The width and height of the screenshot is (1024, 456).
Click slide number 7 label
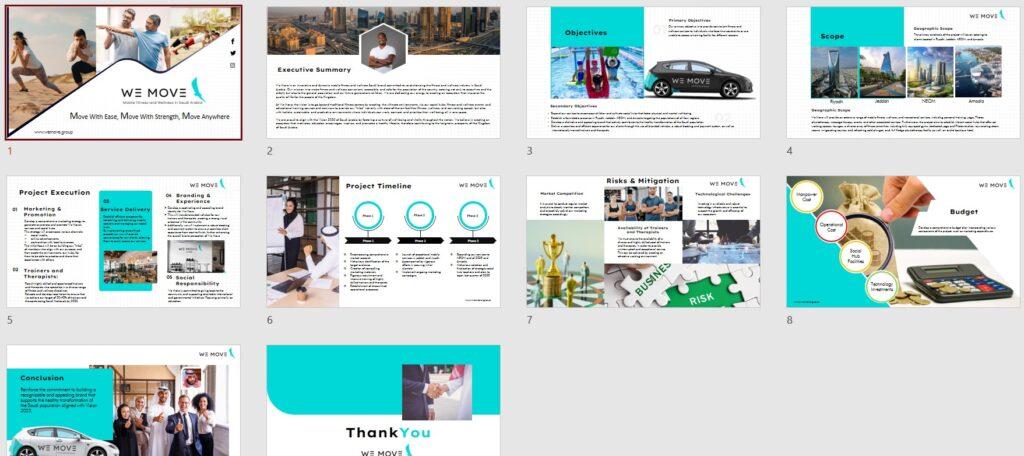point(530,320)
